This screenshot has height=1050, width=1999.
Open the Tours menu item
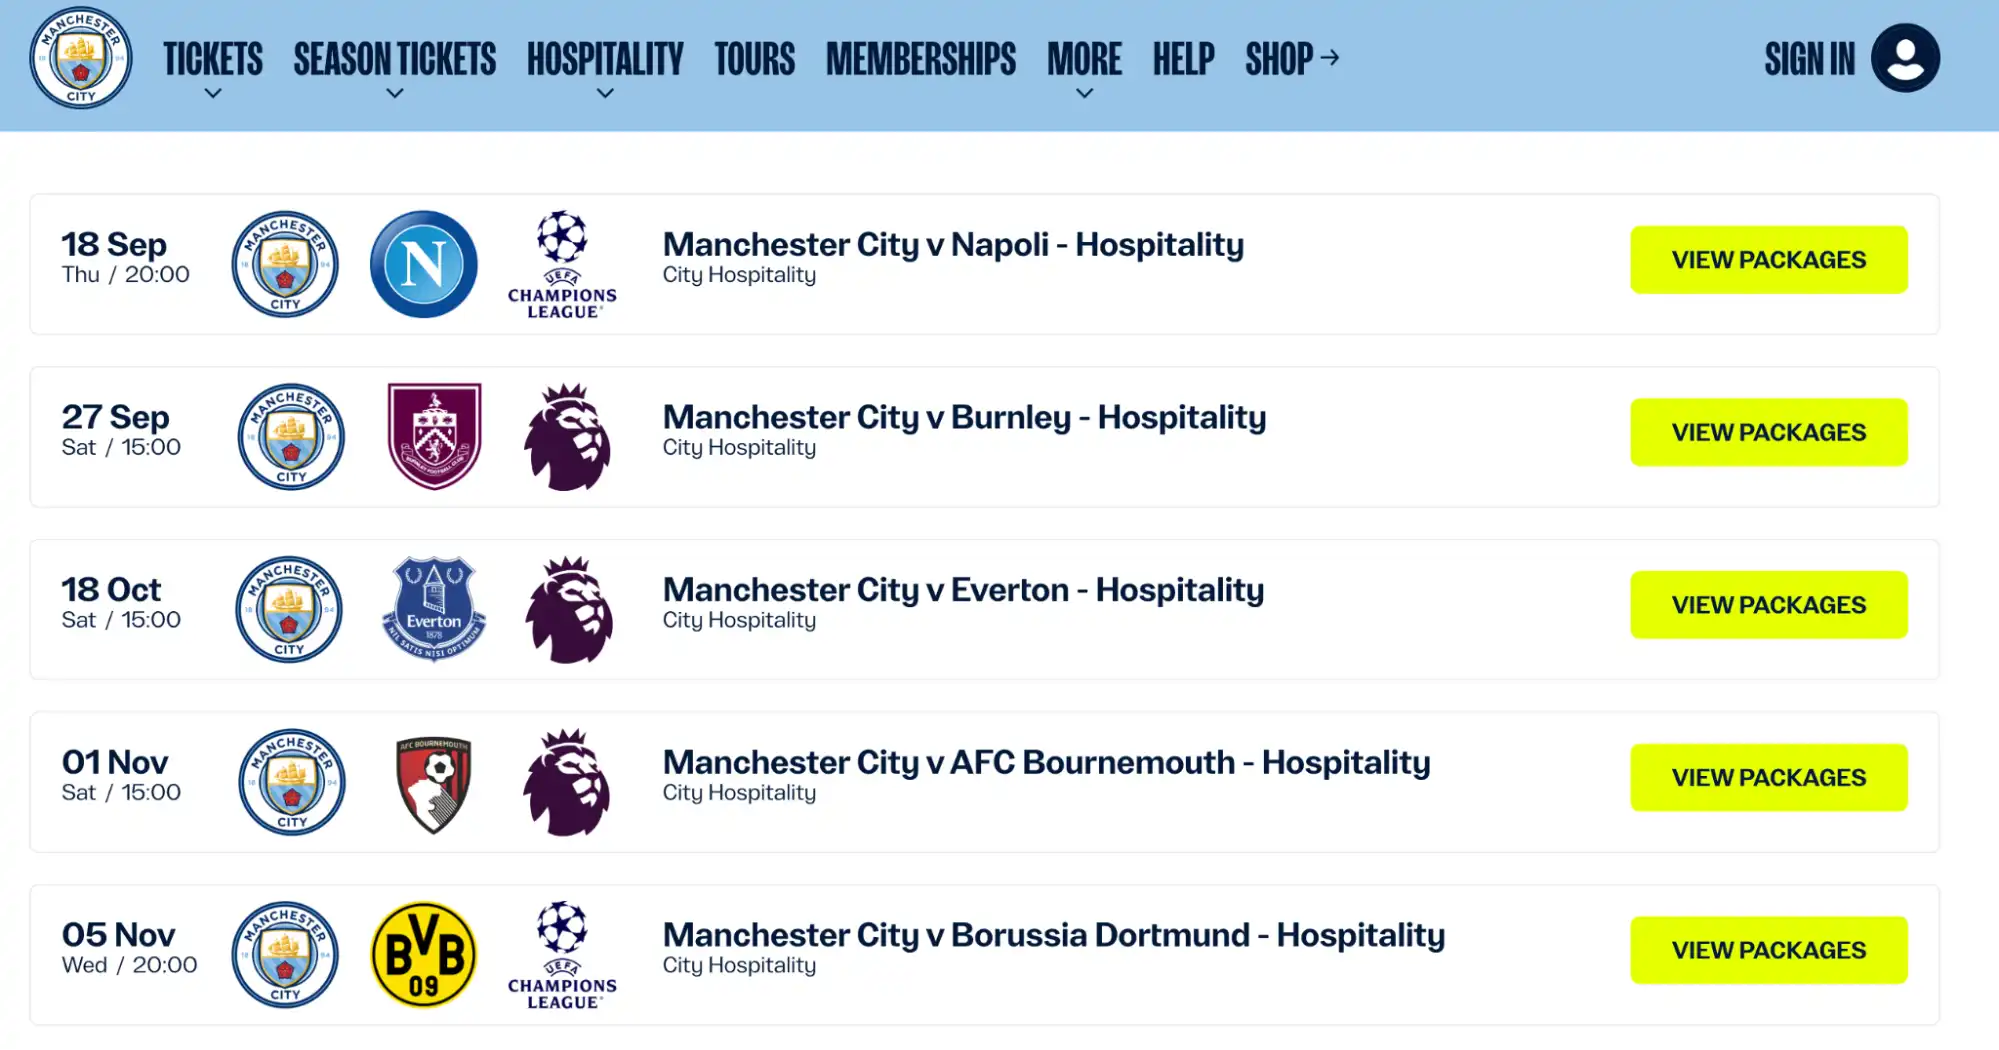coord(754,60)
